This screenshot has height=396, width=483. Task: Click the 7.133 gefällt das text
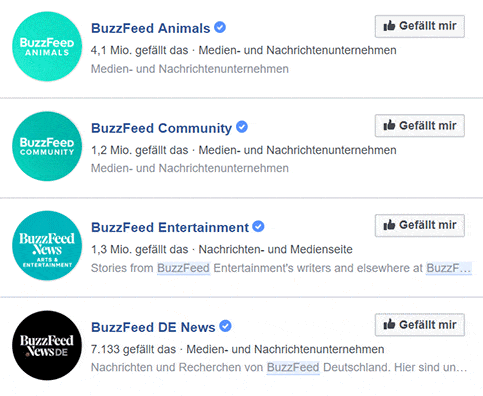133,349
